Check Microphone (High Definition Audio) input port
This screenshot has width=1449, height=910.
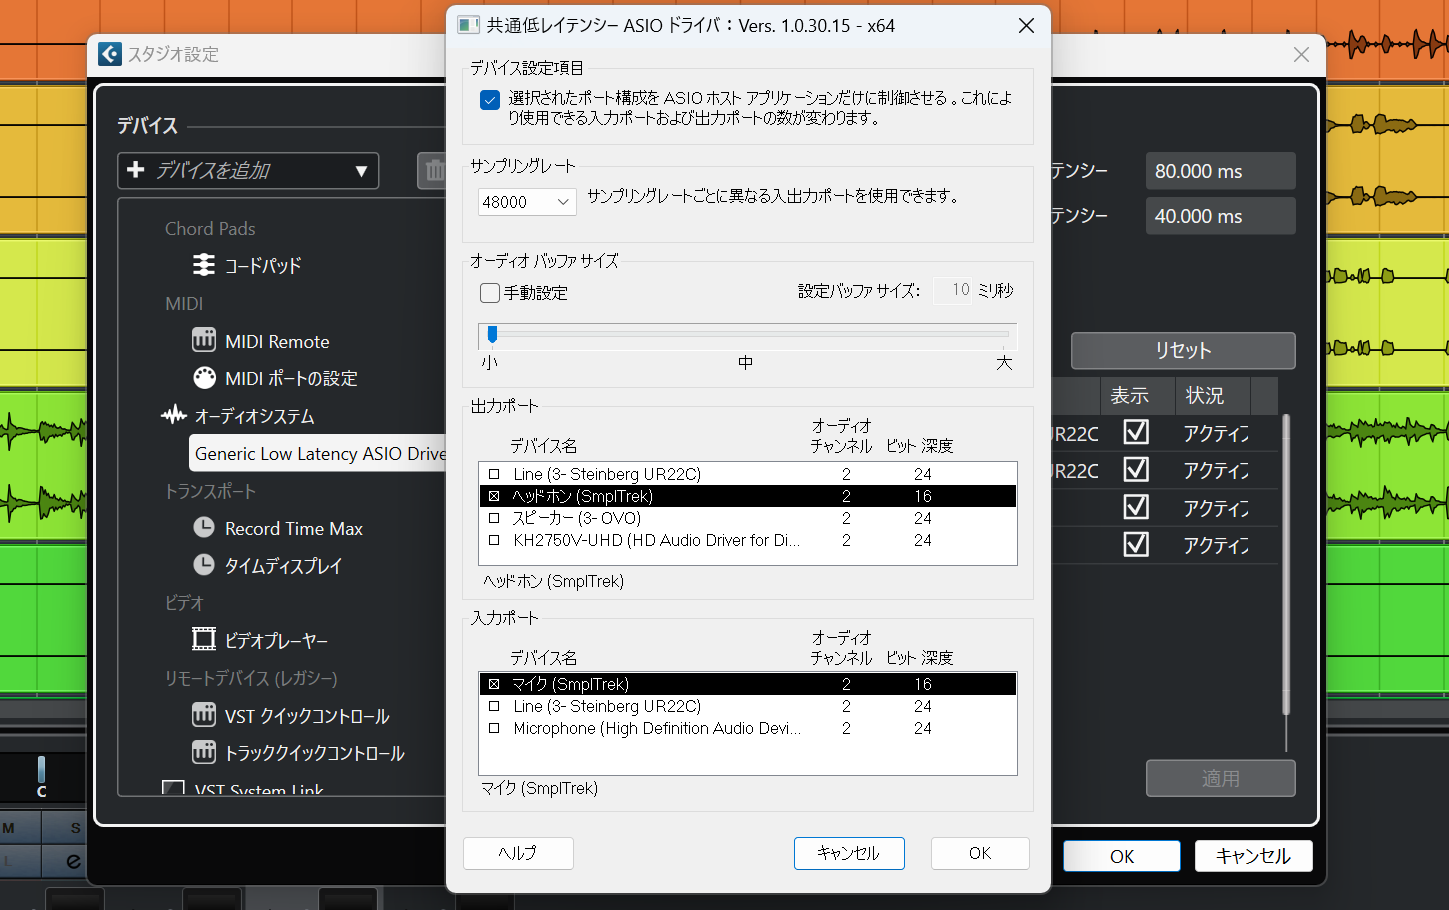[494, 728]
